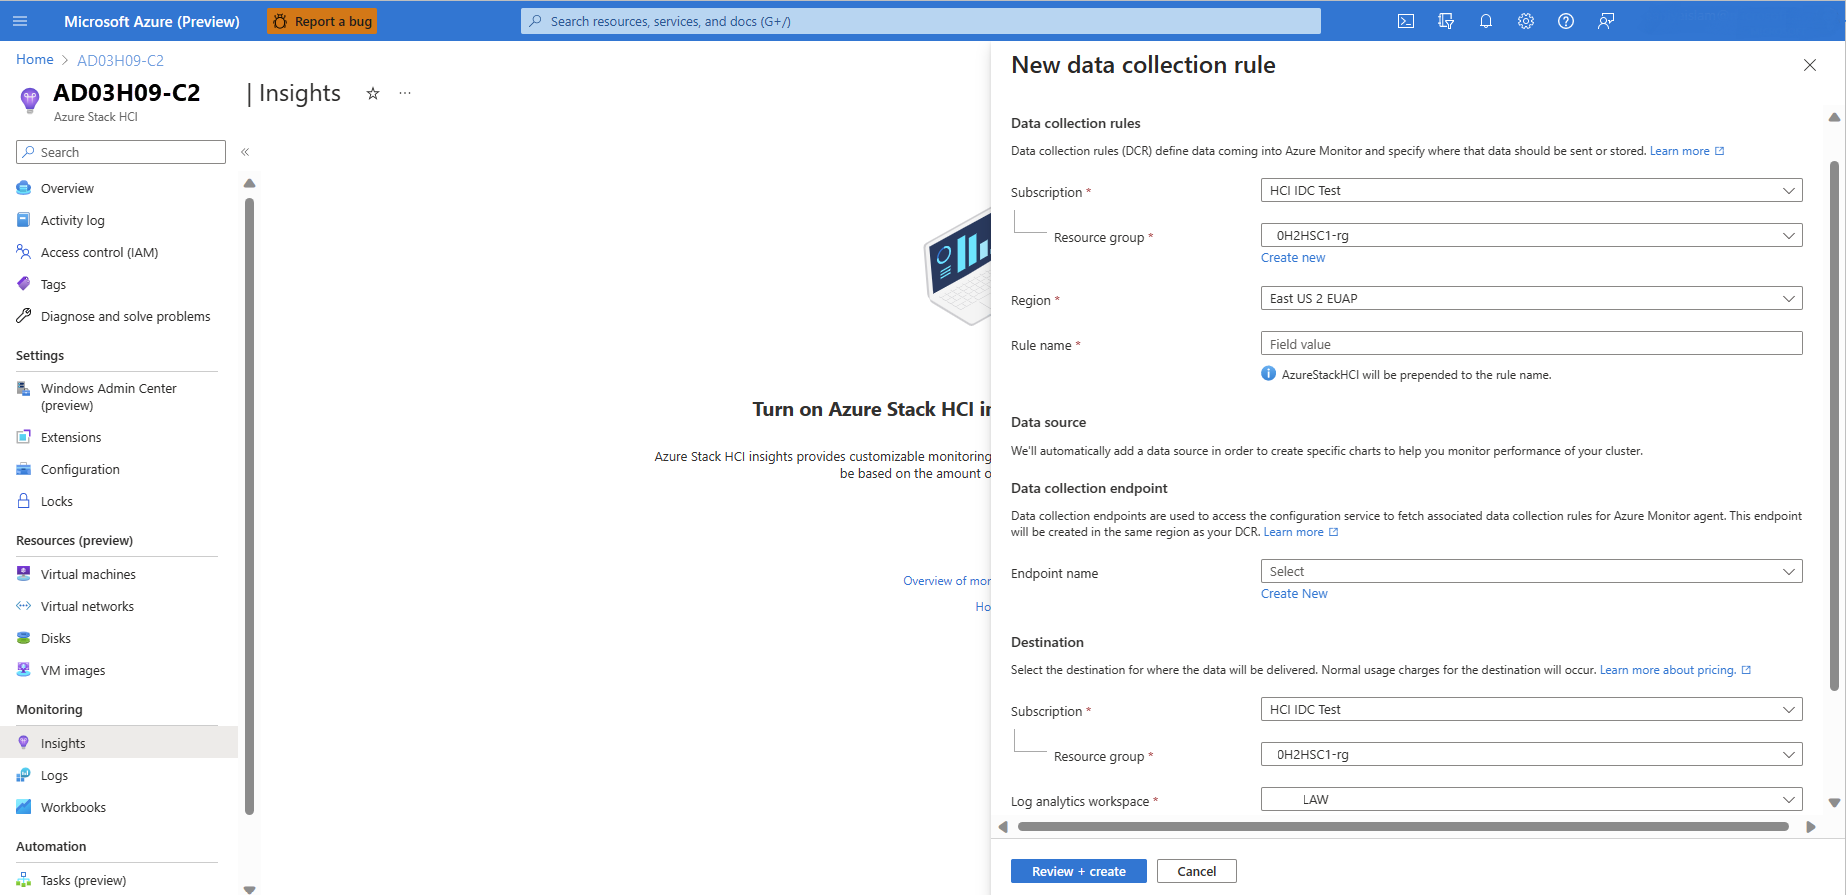Open the Endpoint name Select dropdown

click(1531, 571)
